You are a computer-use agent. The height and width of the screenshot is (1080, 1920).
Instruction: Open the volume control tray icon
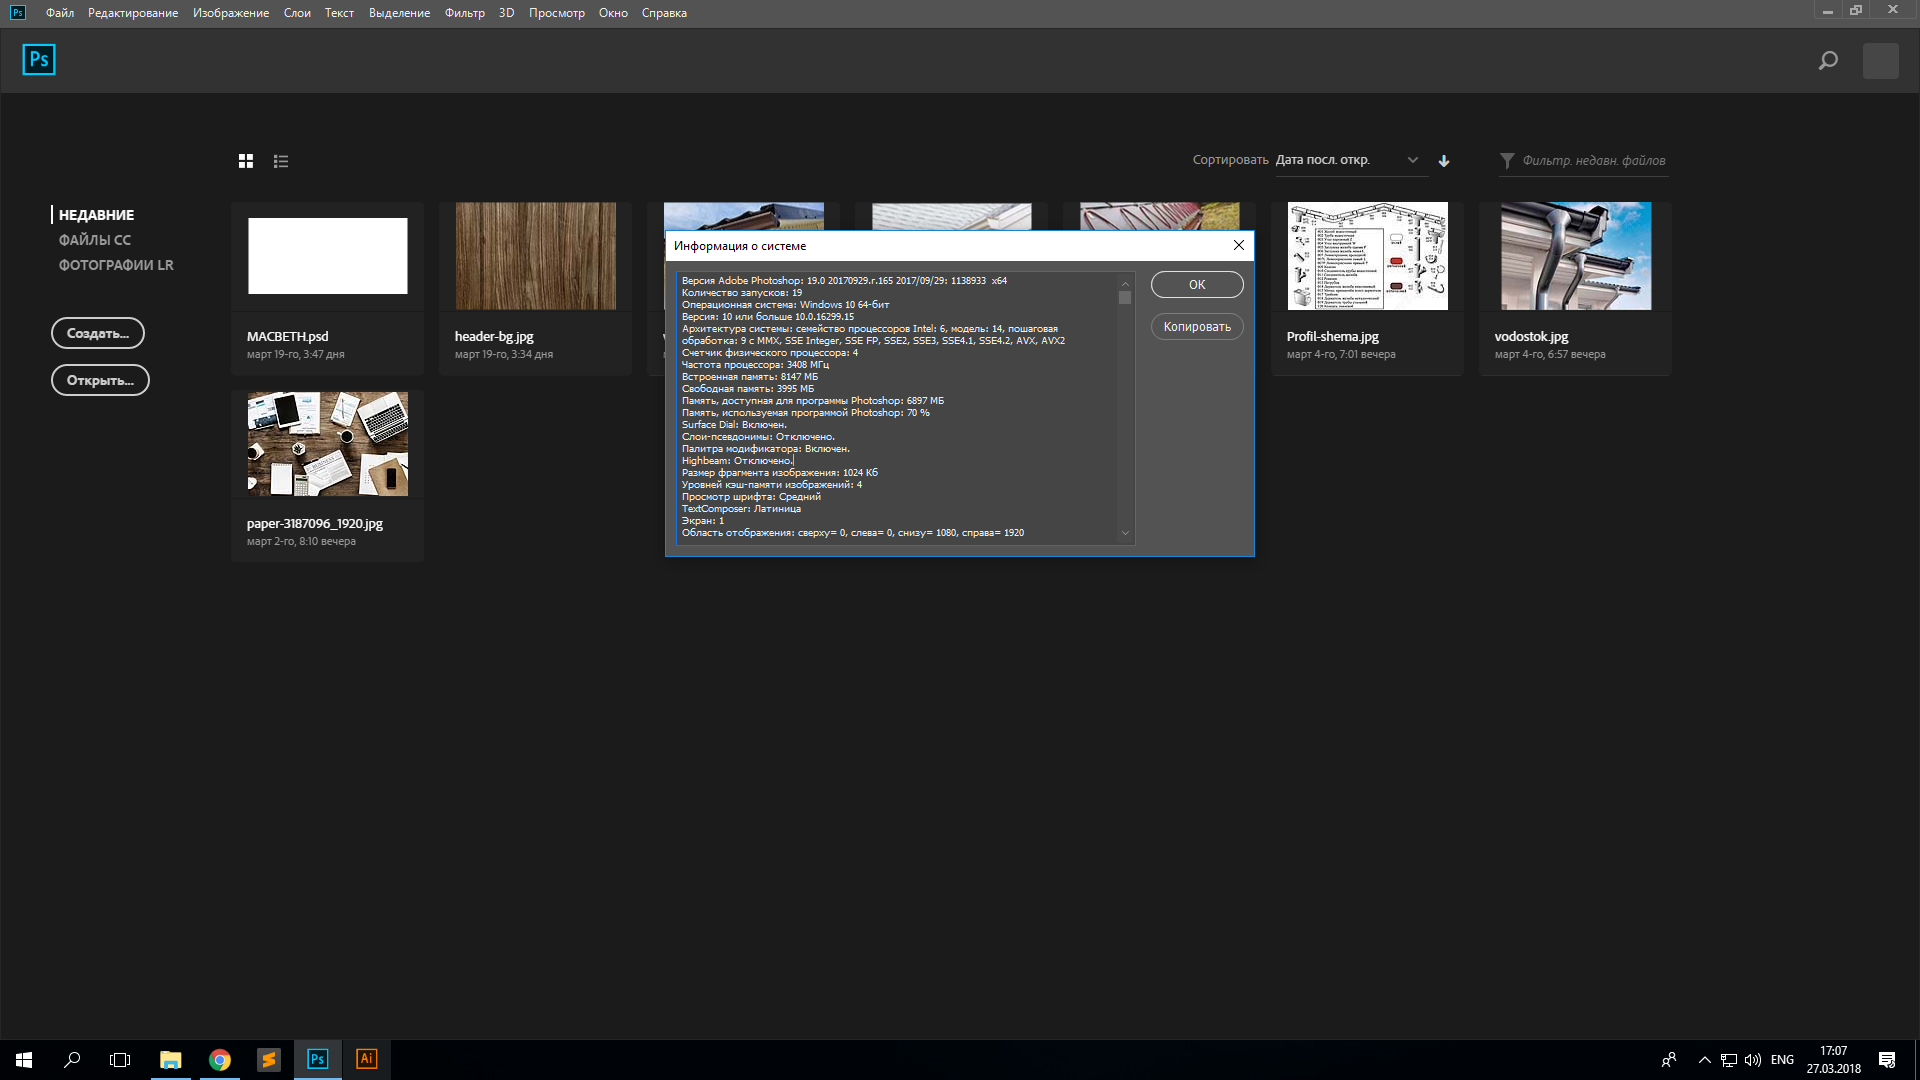click(x=1753, y=1060)
